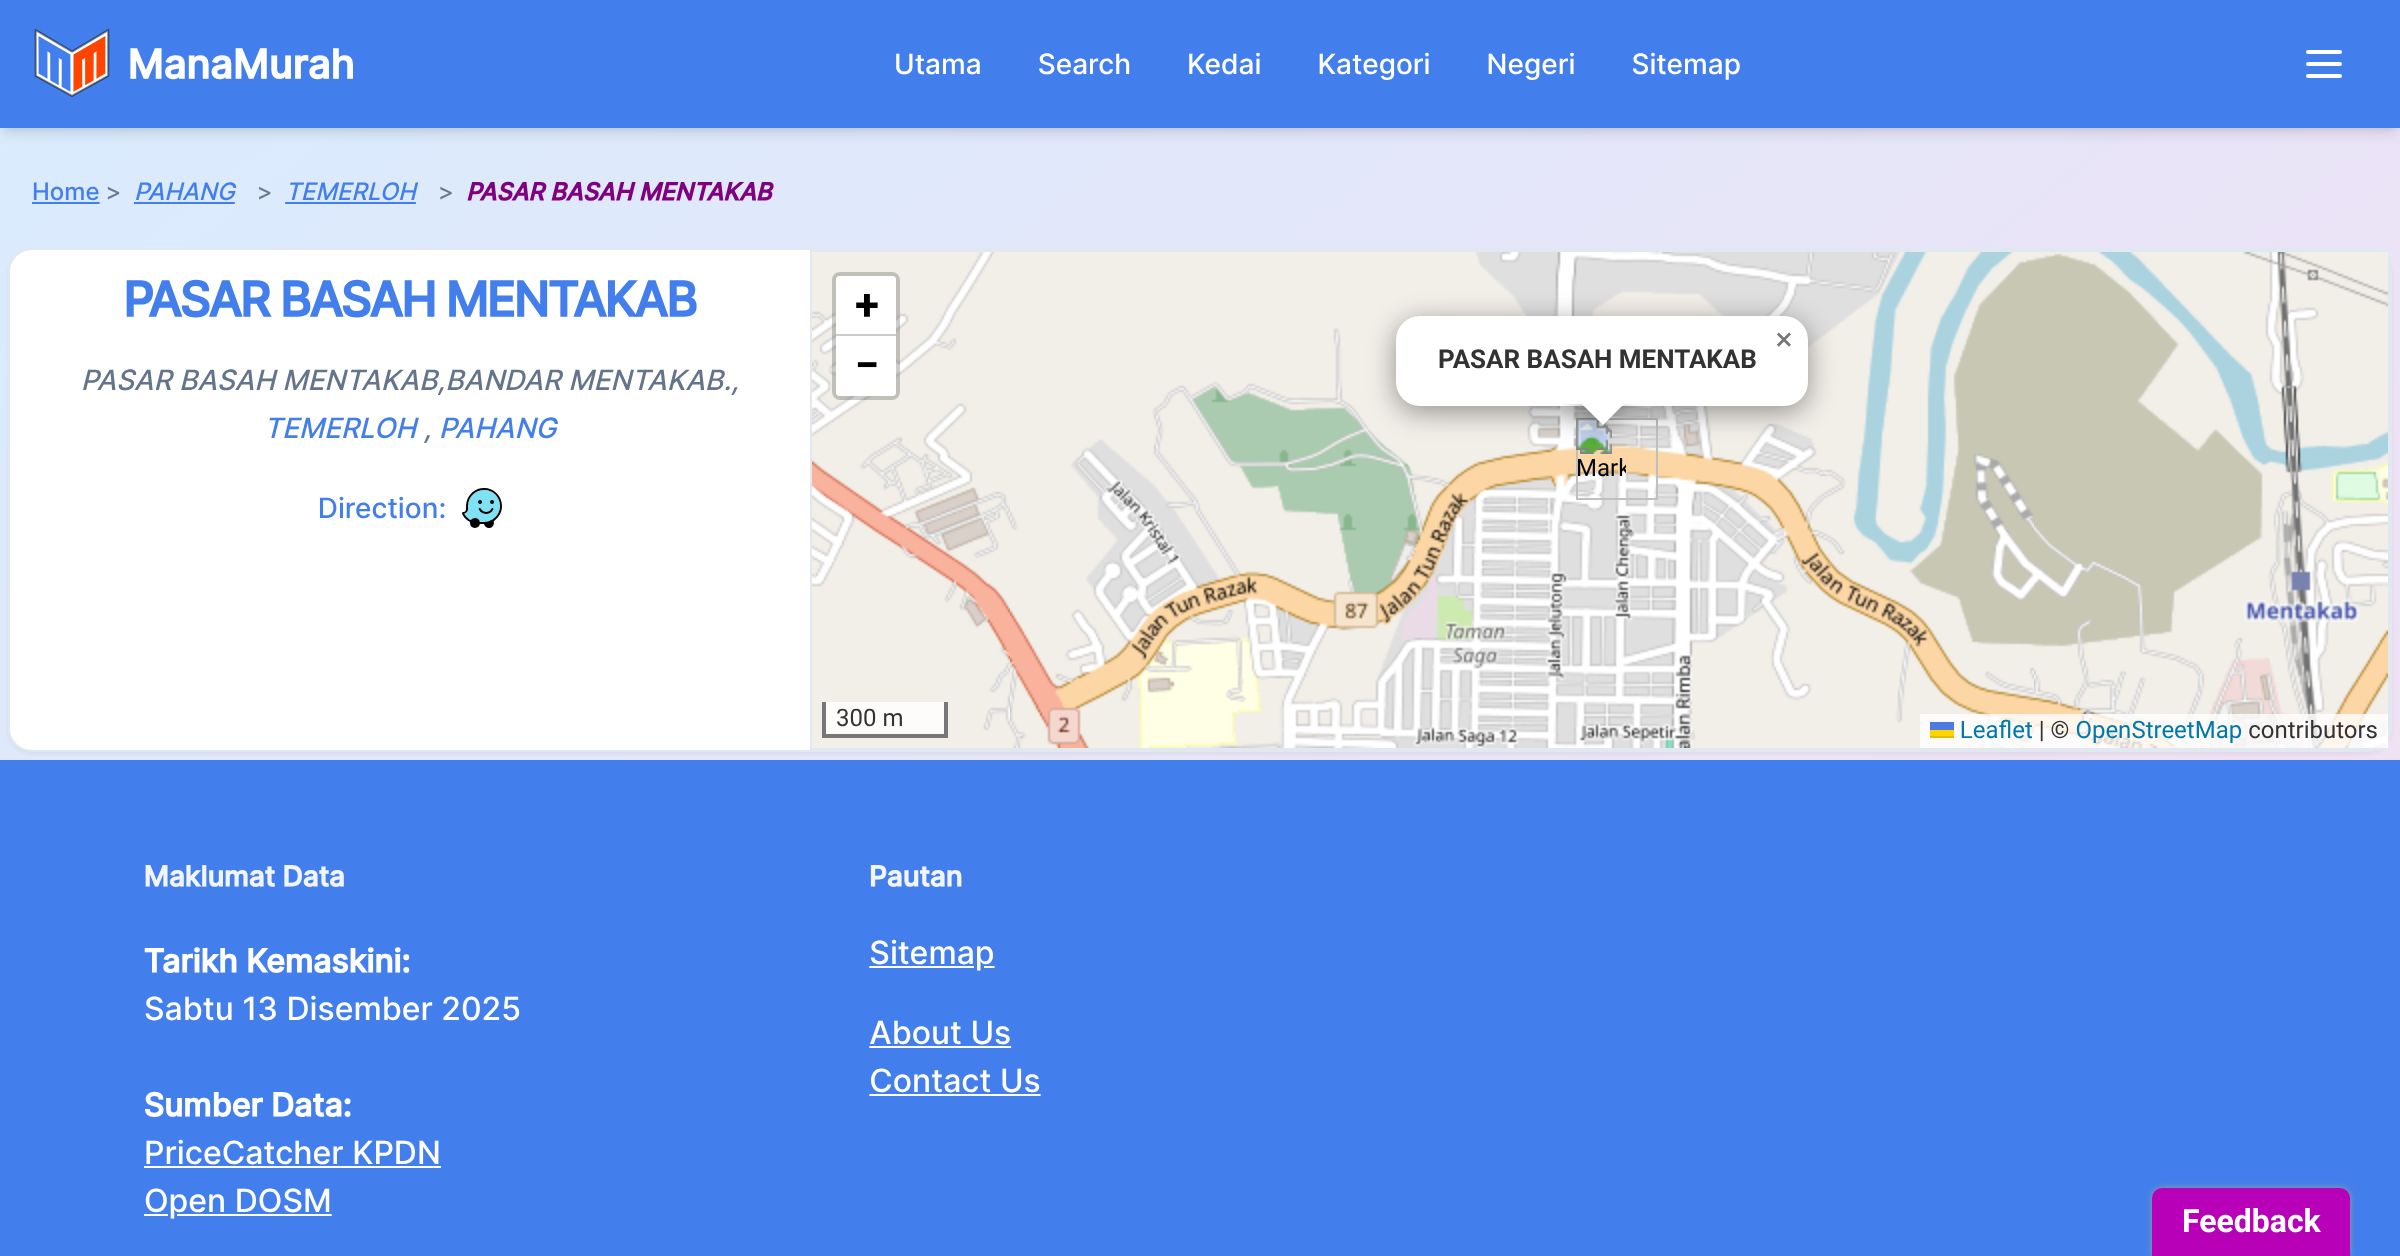Open Negeri navigation item

pos(1530,64)
